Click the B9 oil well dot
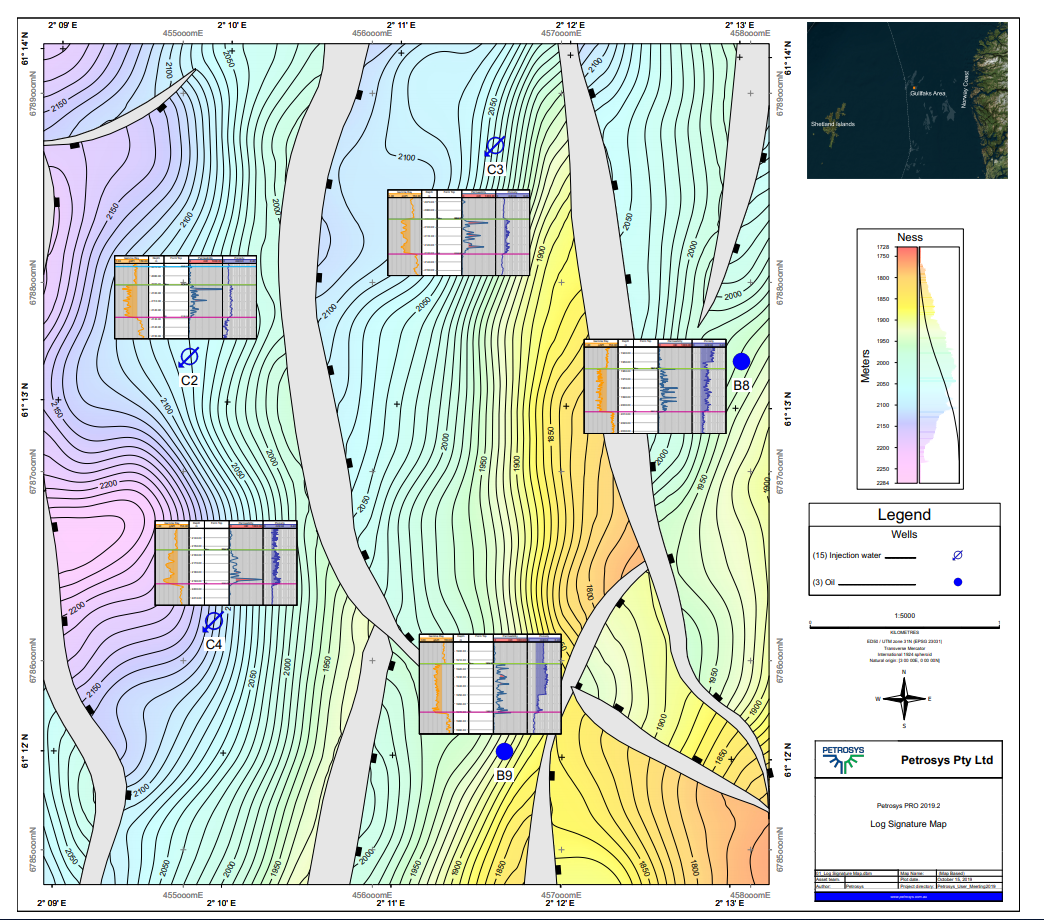1044x920 pixels. pyautogui.click(x=504, y=752)
